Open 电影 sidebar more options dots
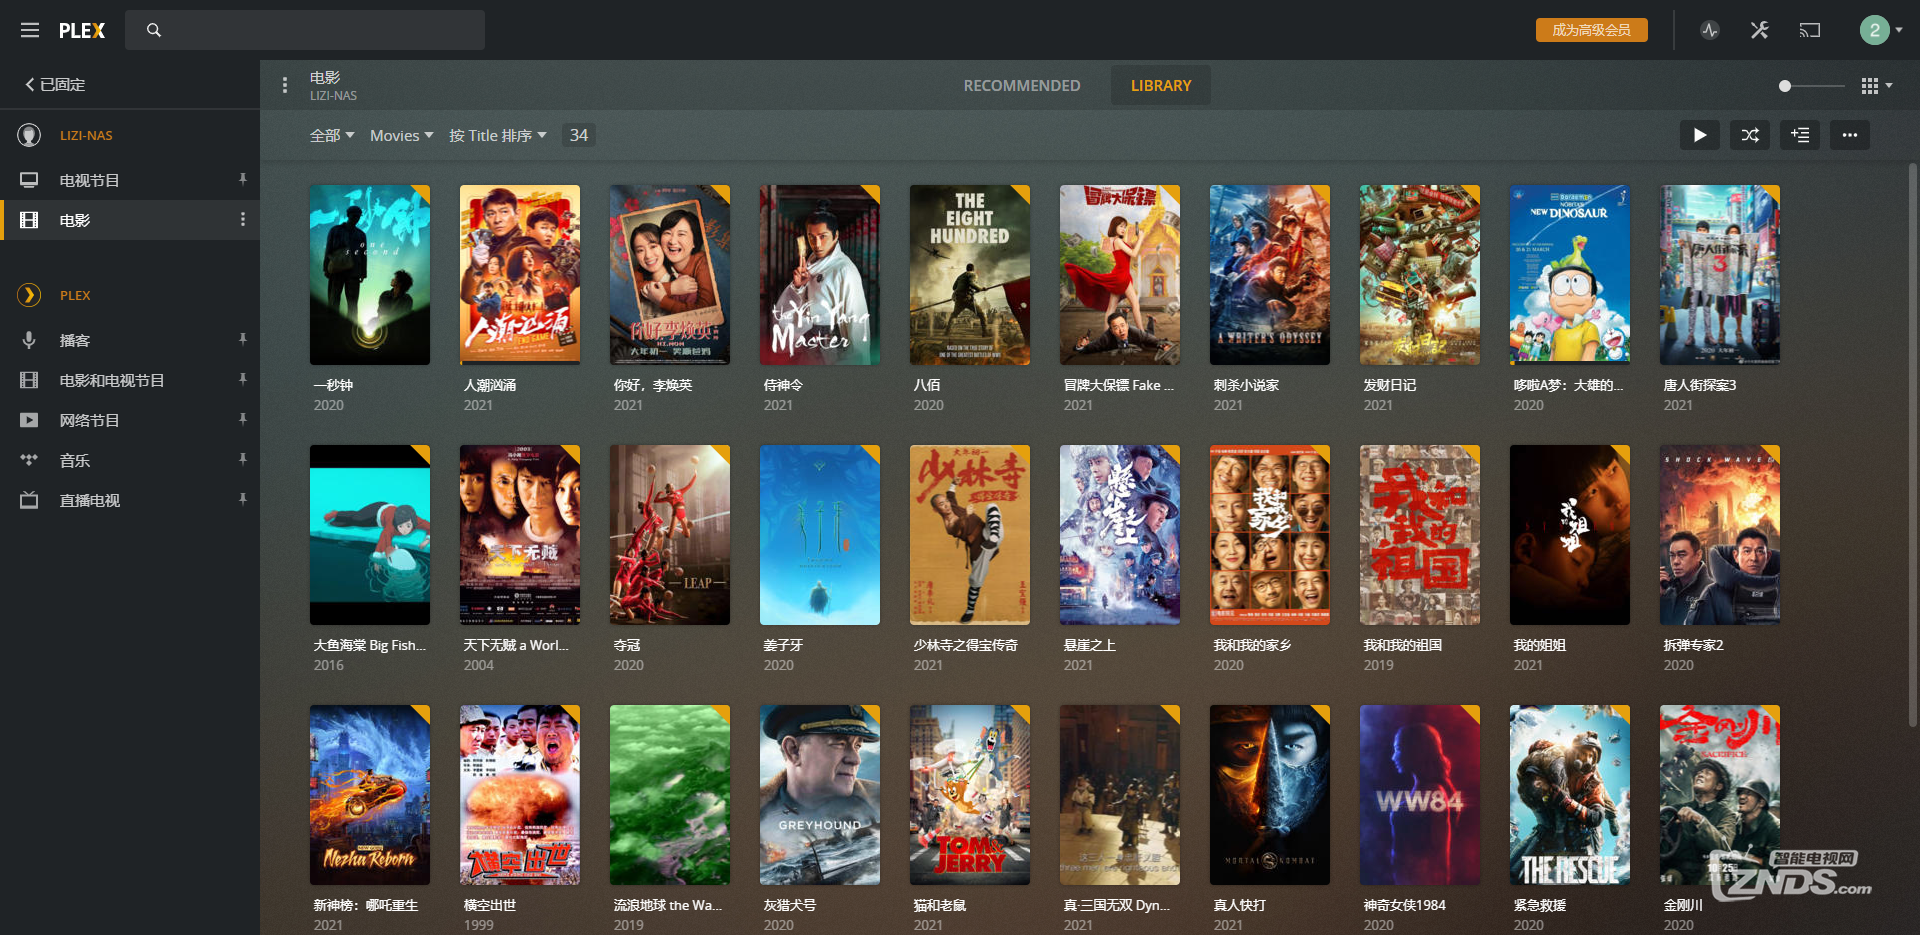 [242, 219]
